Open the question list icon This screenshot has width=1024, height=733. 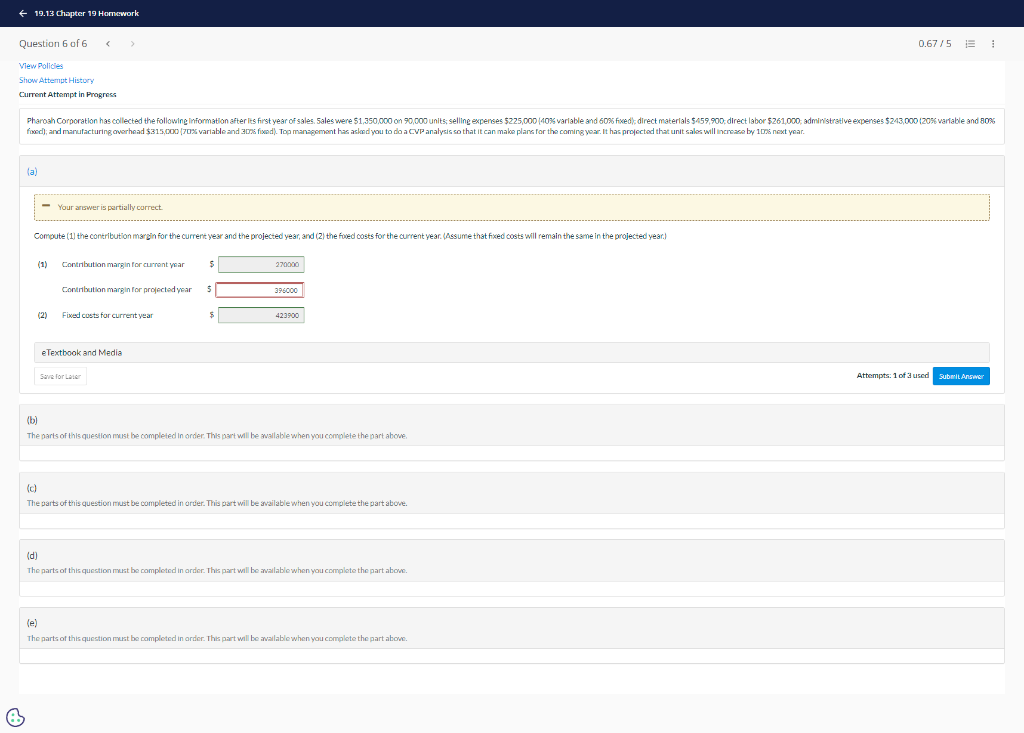click(970, 44)
